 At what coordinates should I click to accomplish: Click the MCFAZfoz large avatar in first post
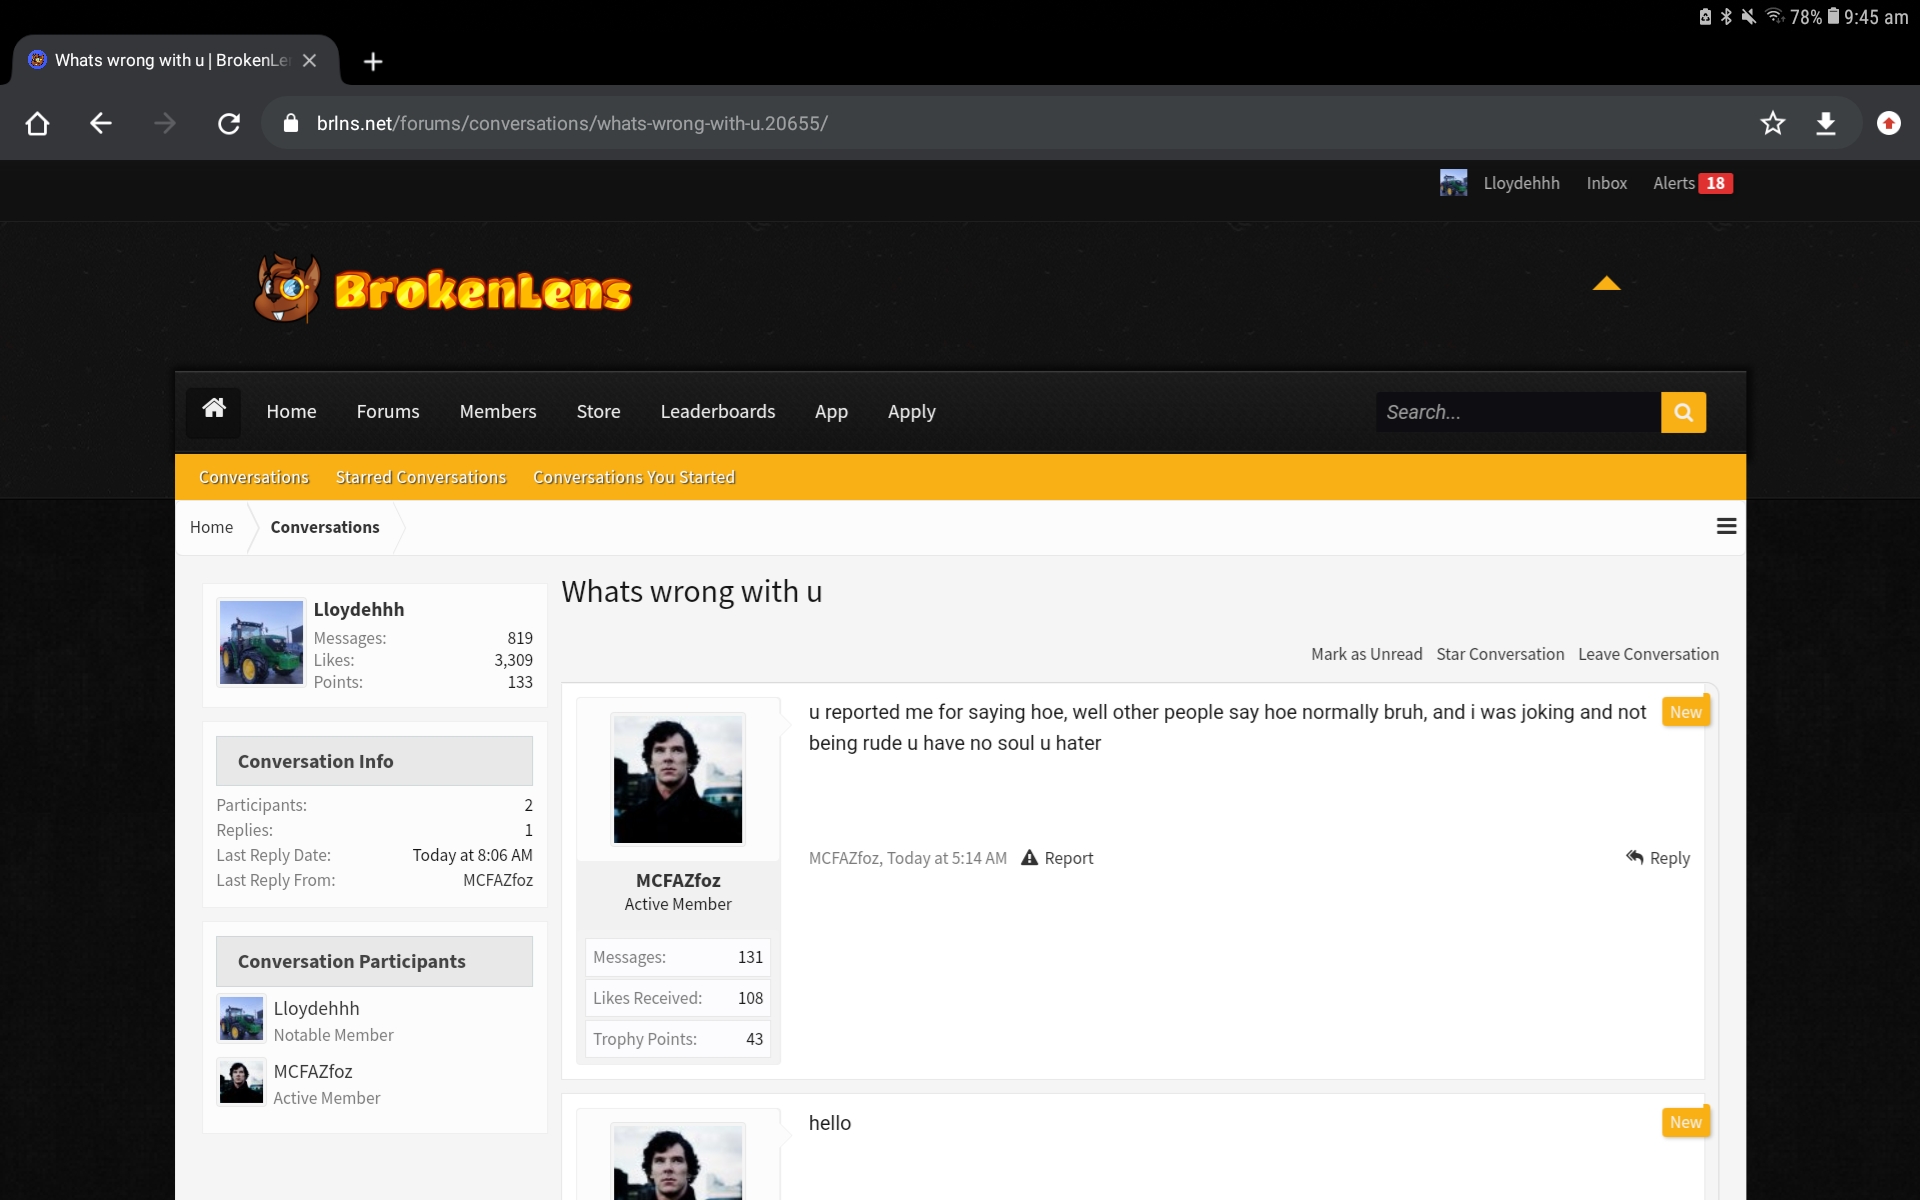(x=678, y=779)
